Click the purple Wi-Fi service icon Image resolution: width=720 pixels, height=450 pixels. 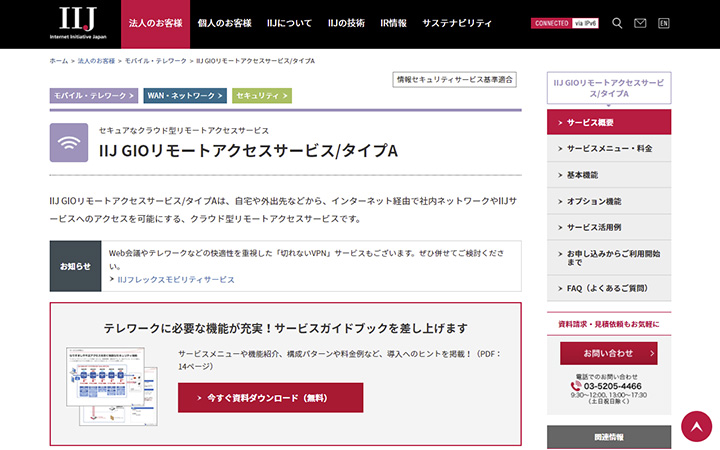point(69,142)
